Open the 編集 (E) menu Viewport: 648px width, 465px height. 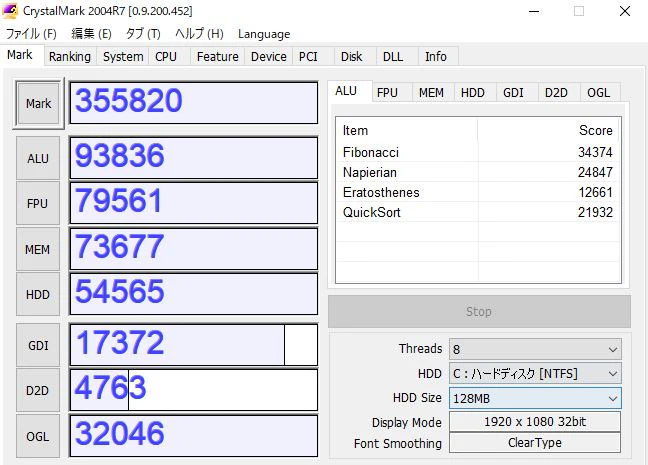coord(91,34)
